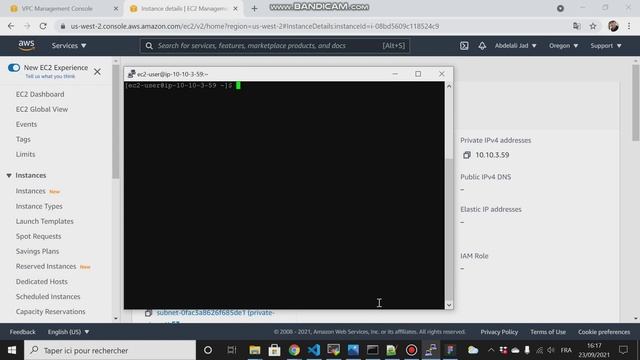Open the Chrome profile avatar
Image resolution: width=640 pixels, height=360 pixels.
pyautogui.click(x=613, y=26)
